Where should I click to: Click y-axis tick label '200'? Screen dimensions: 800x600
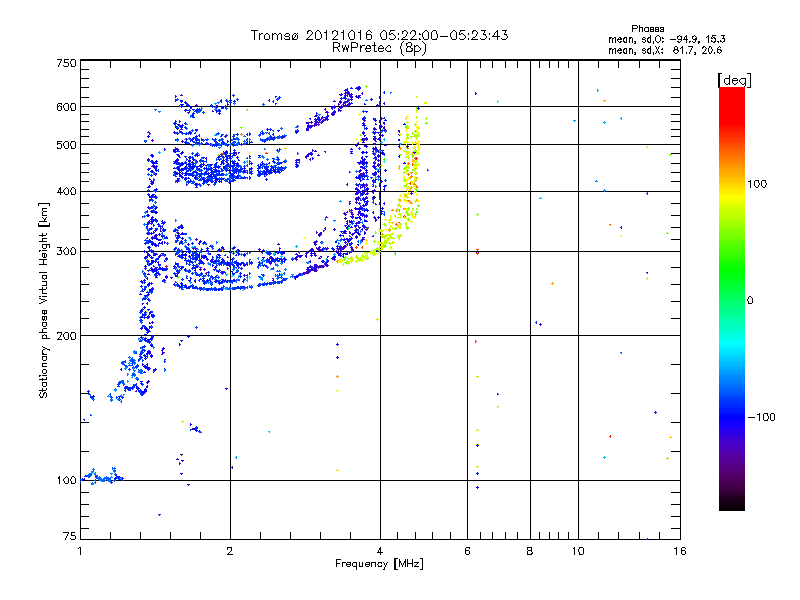pyautogui.click(x=66, y=336)
